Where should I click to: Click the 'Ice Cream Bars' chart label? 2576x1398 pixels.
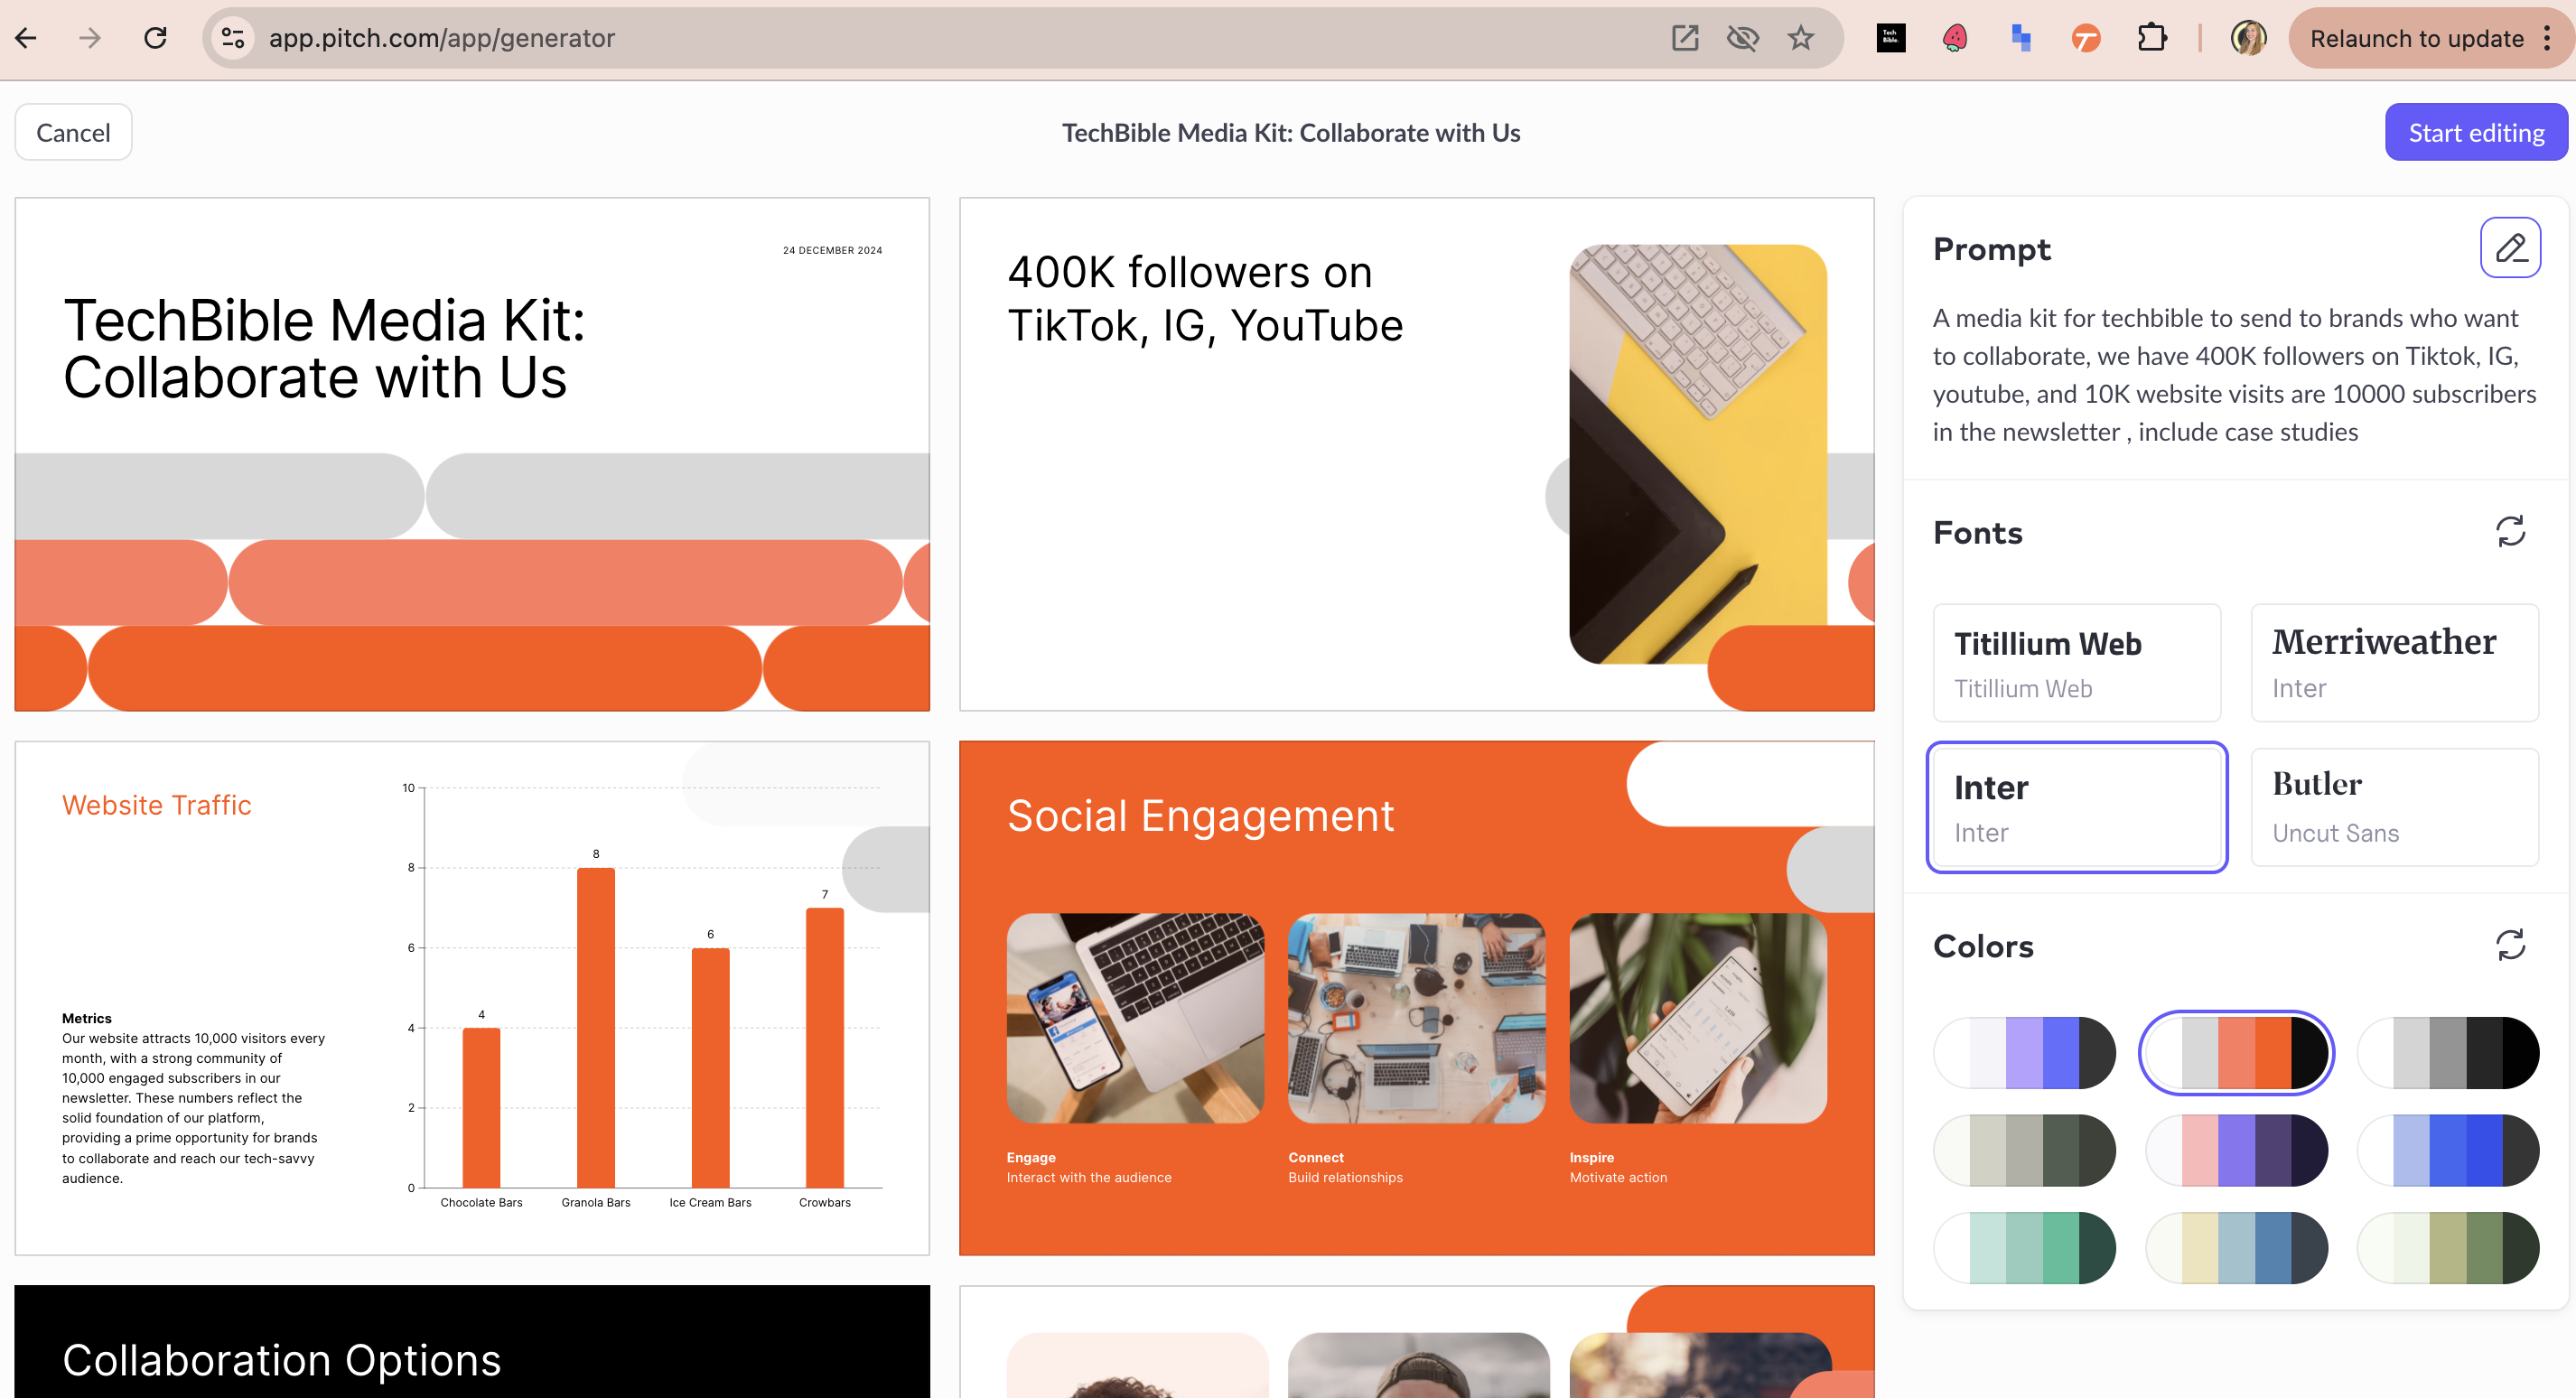(710, 1202)
